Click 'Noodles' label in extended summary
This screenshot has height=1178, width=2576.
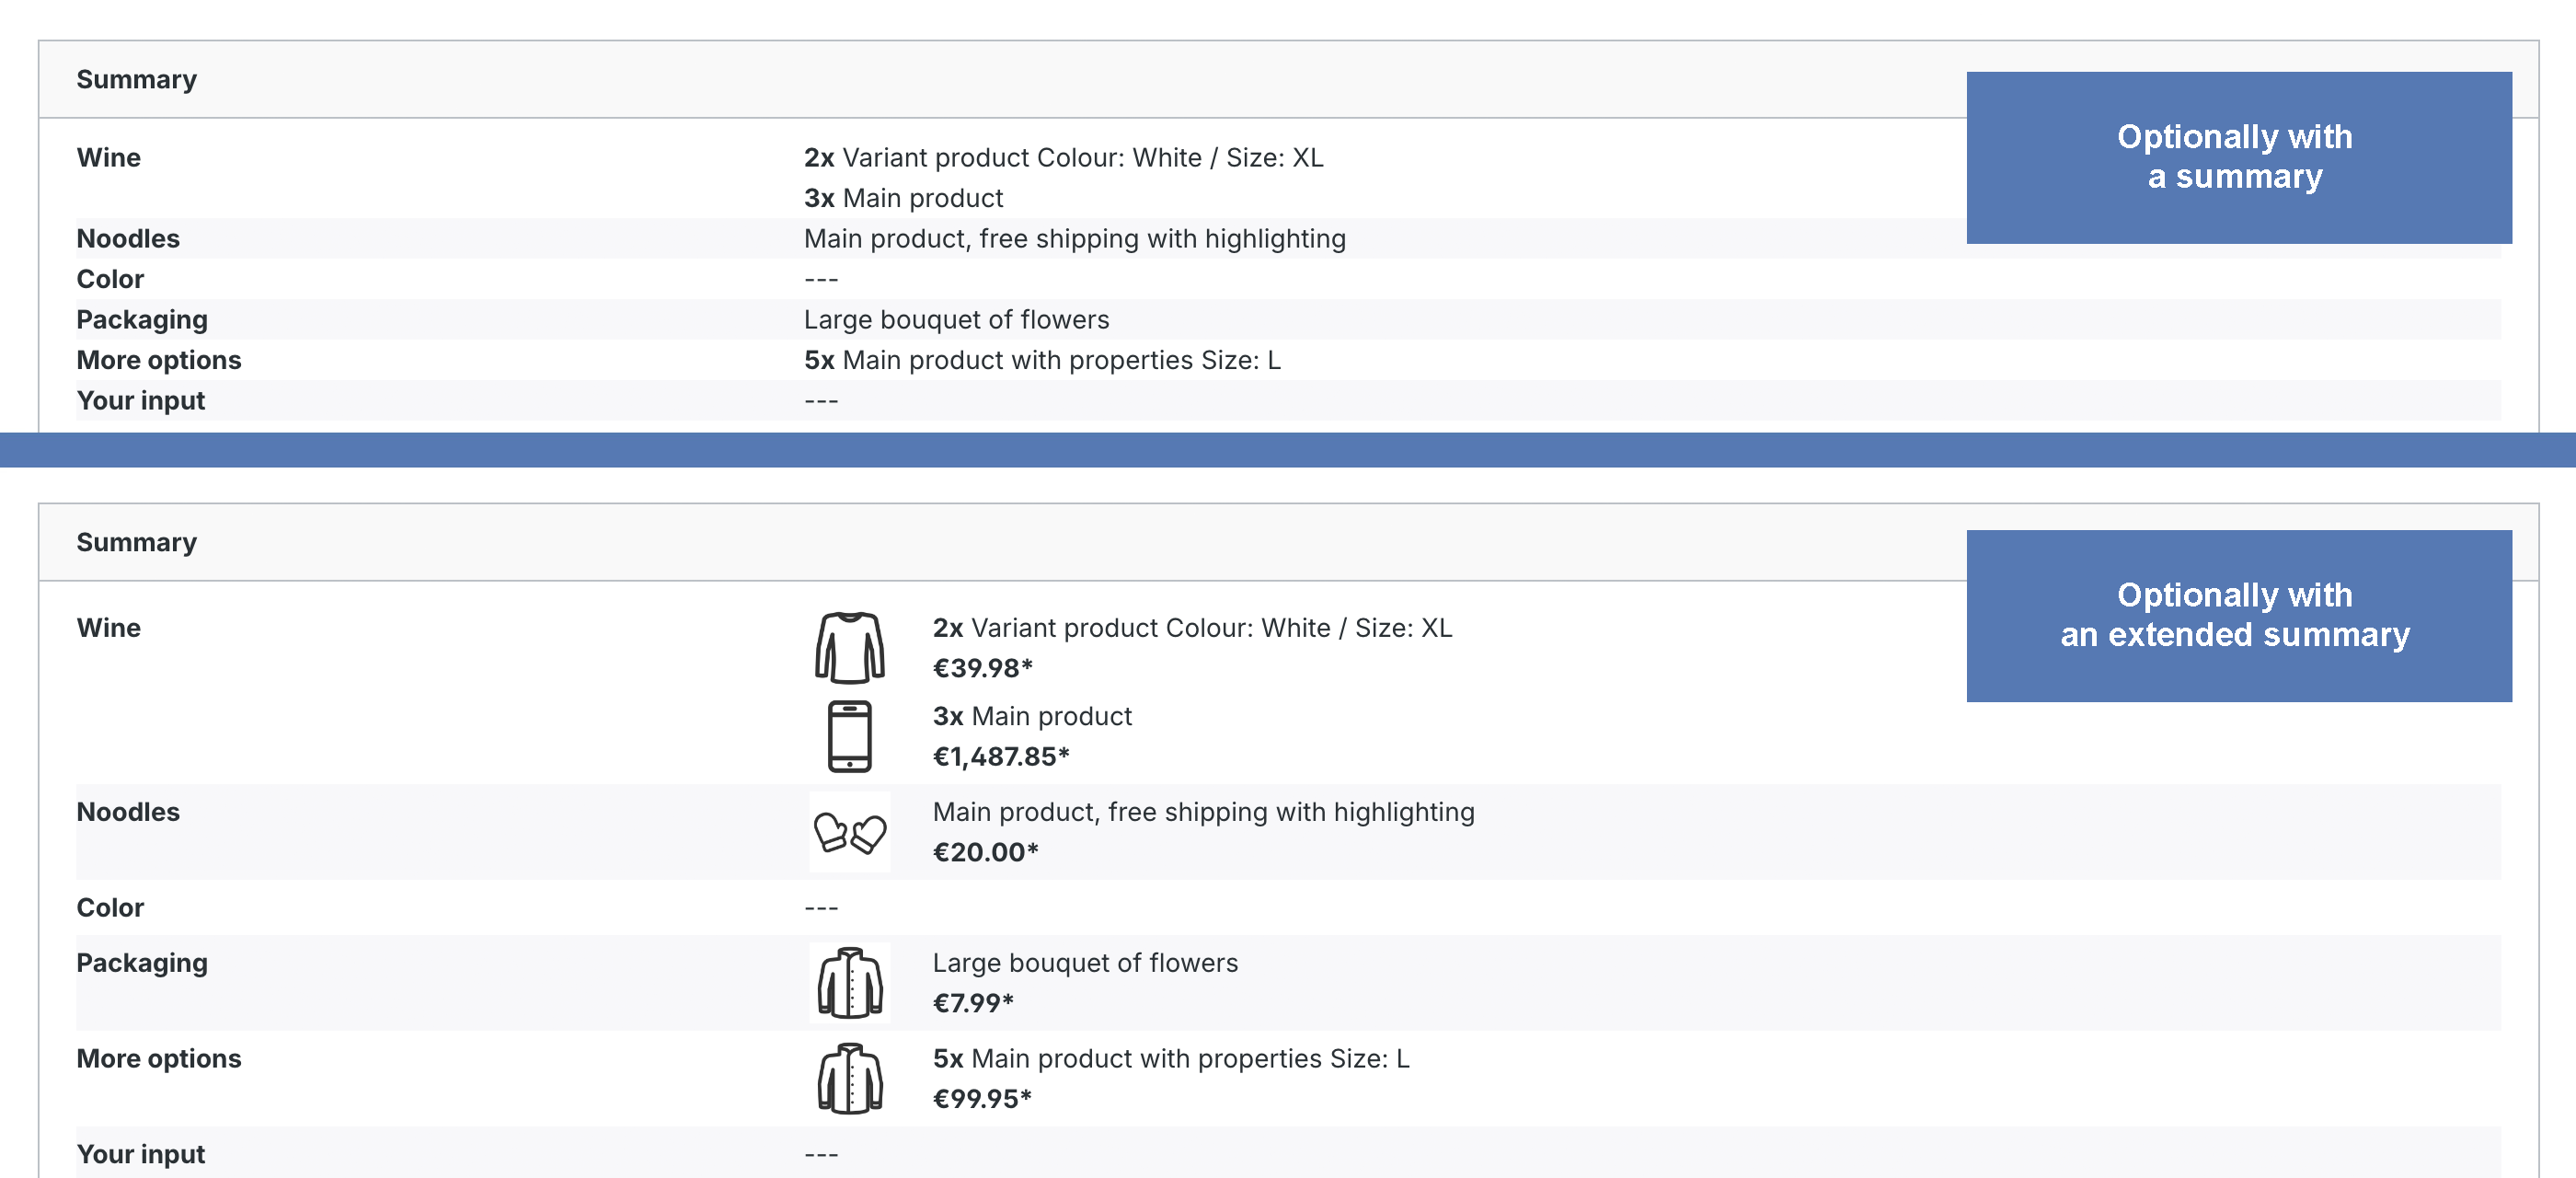point(128,812)
